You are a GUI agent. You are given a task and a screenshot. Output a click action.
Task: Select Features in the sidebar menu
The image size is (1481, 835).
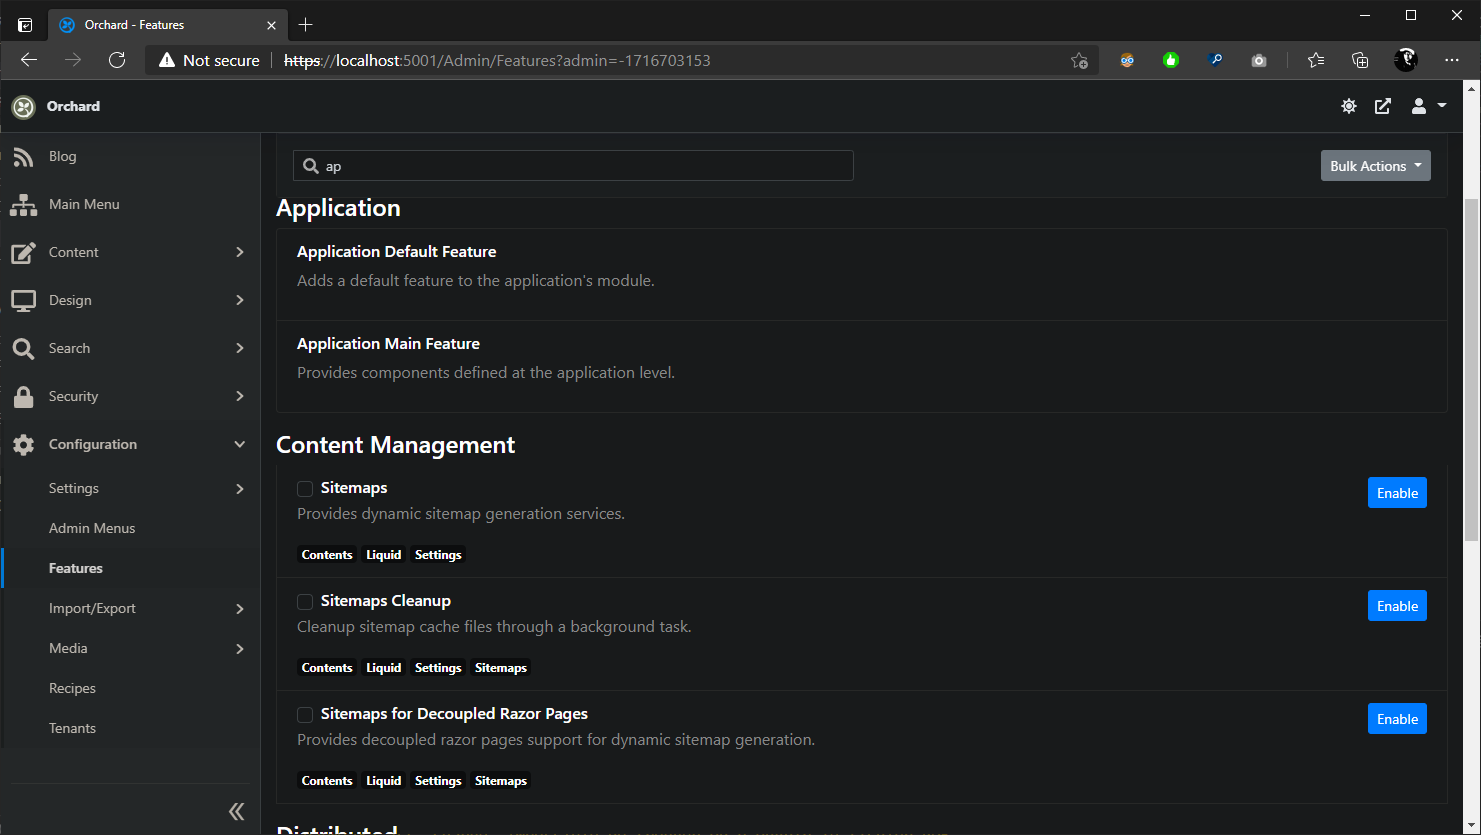75,568
